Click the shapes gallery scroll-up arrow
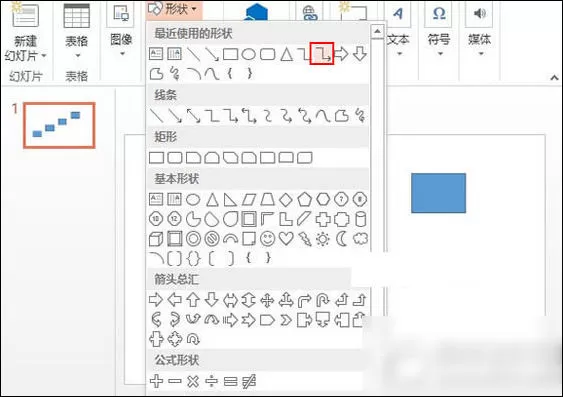This screenshot has width=563, height=397. 377,32
